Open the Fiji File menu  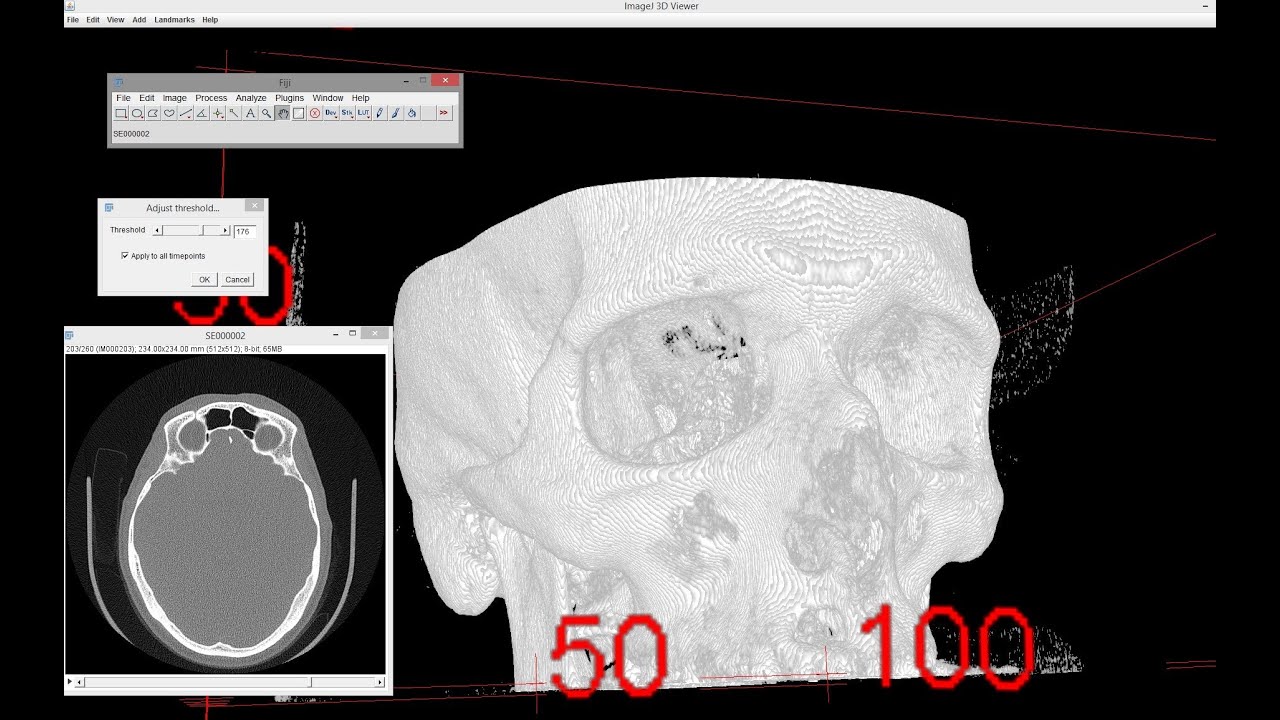[123, 98]
